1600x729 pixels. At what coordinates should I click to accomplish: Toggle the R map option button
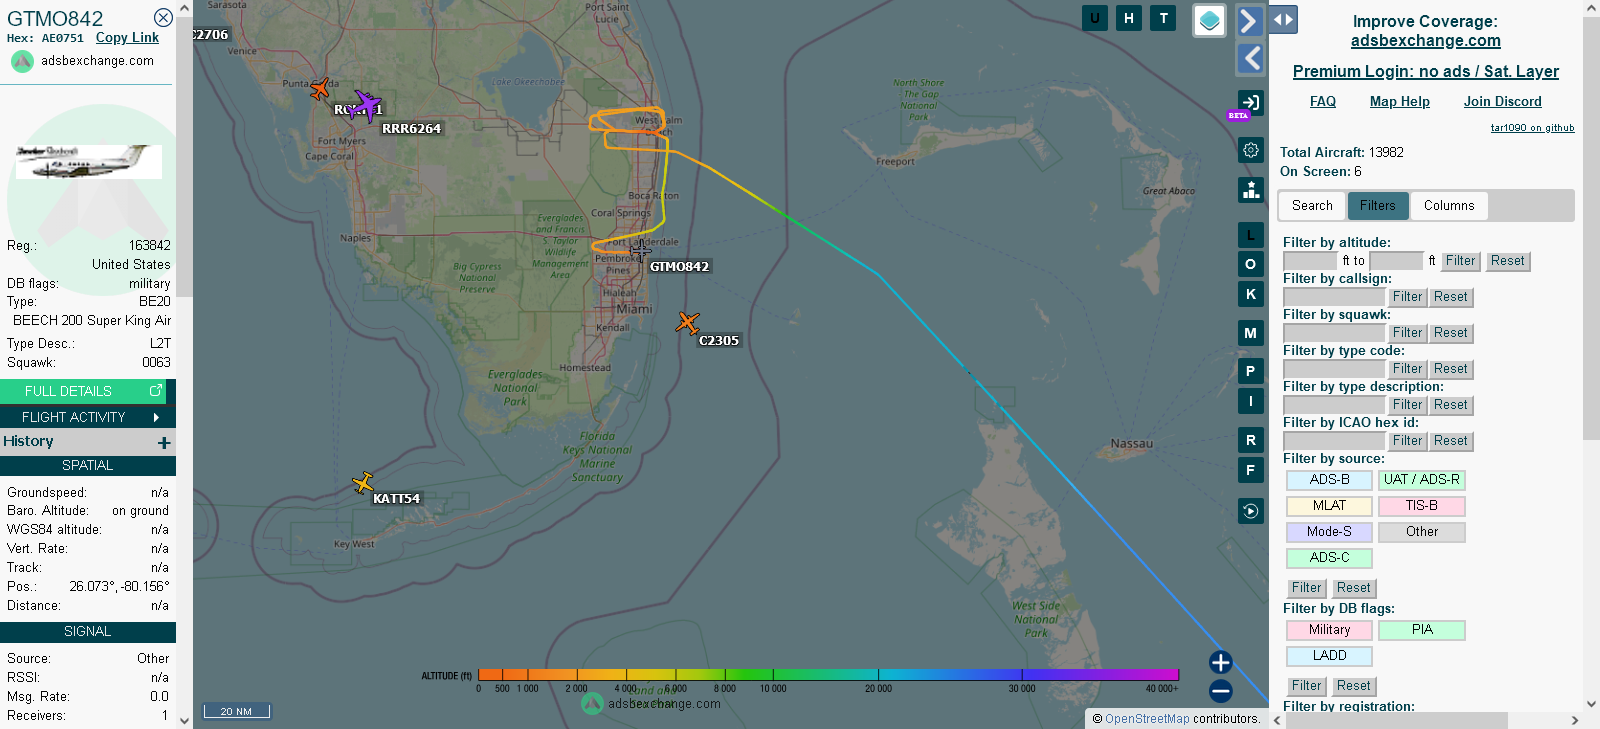pos(1250,440)
